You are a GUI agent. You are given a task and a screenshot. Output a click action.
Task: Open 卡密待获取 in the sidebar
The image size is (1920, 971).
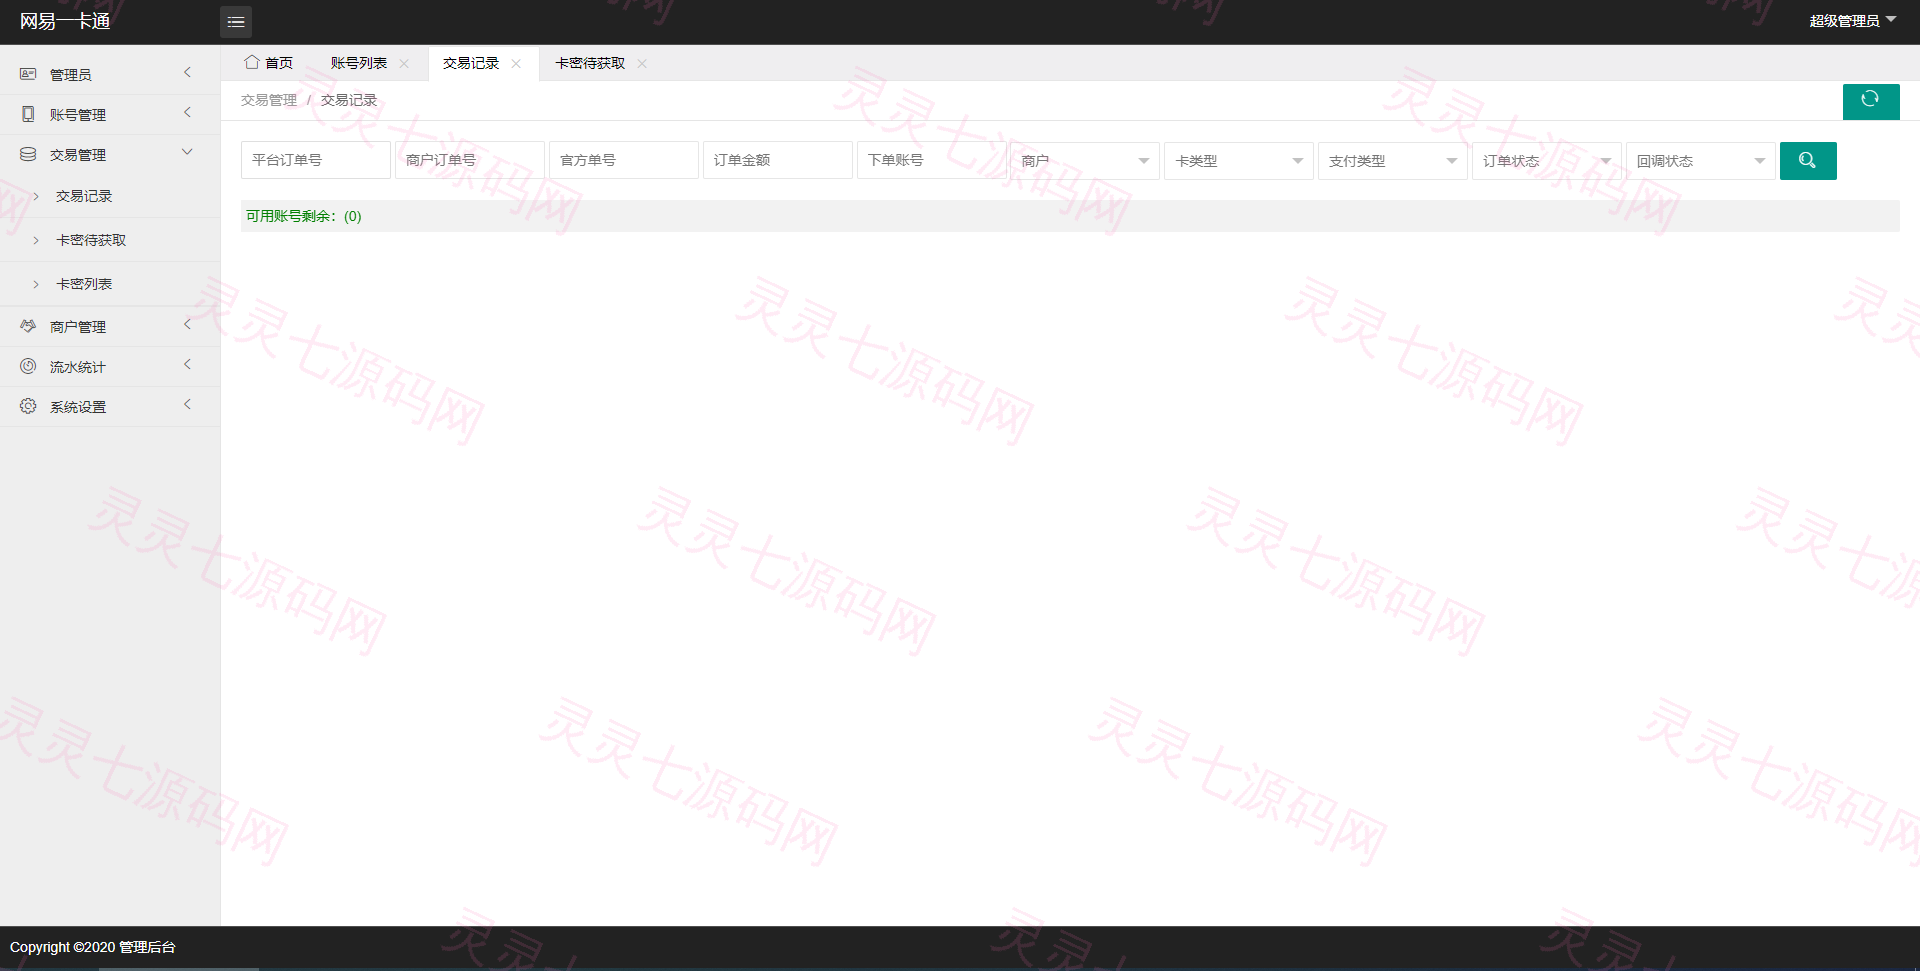click(x=91, y=240)
